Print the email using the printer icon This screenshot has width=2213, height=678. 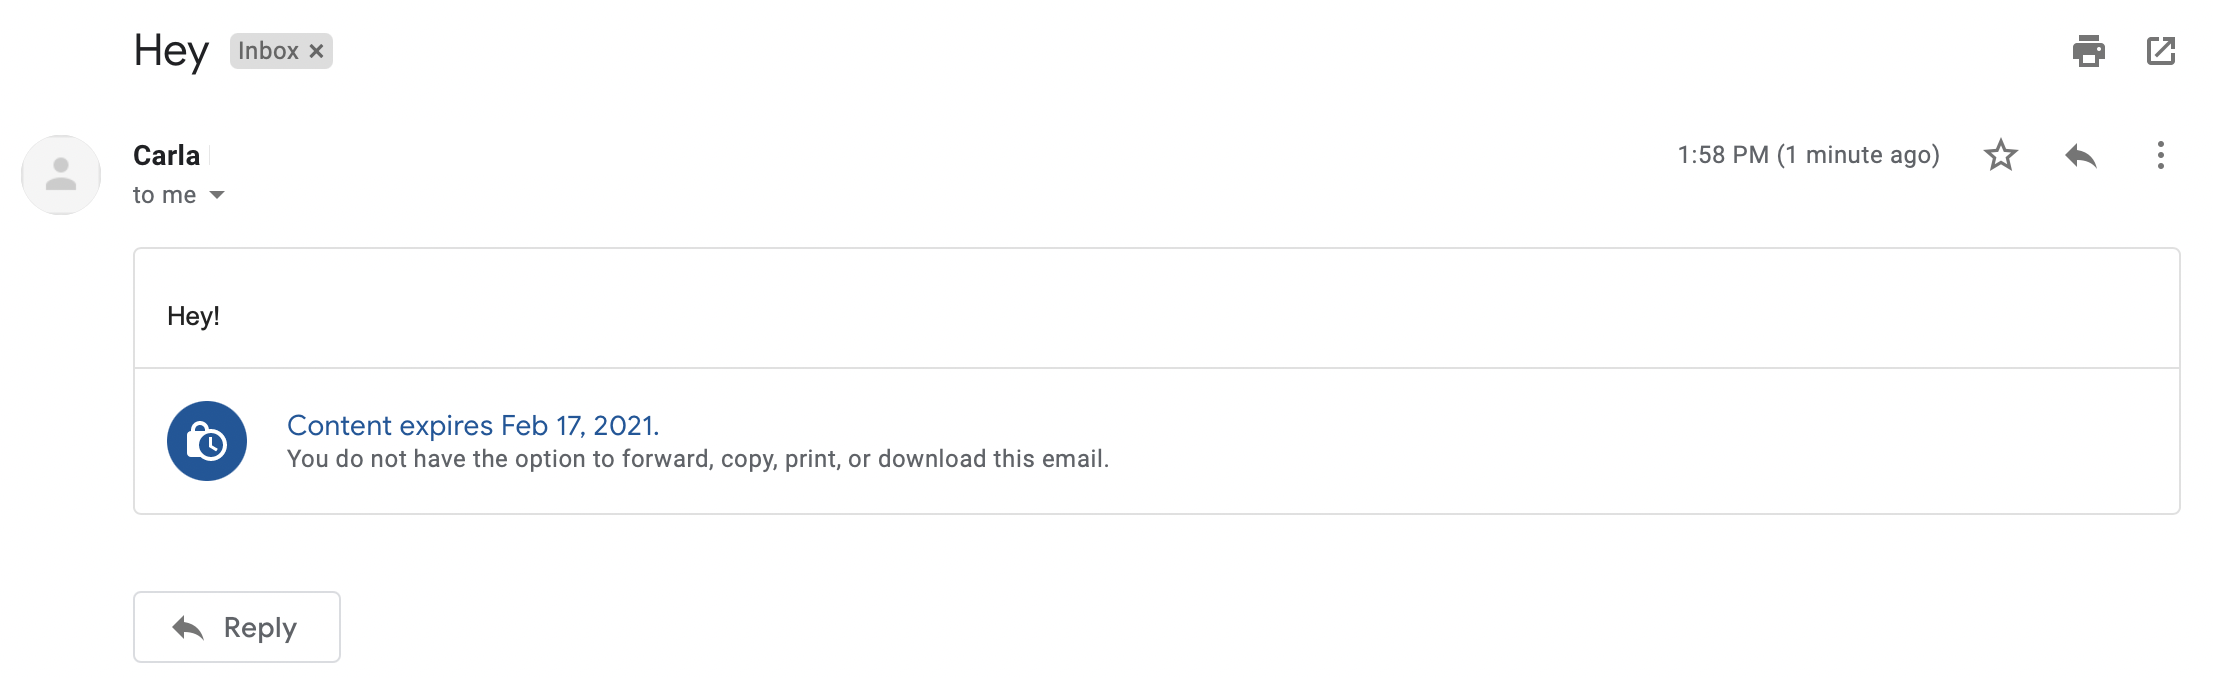(2088, 51)
